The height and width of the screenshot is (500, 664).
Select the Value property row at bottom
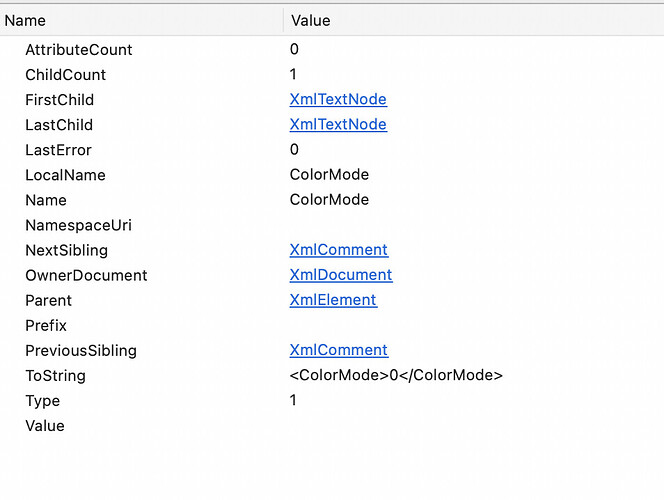[332, 425]
